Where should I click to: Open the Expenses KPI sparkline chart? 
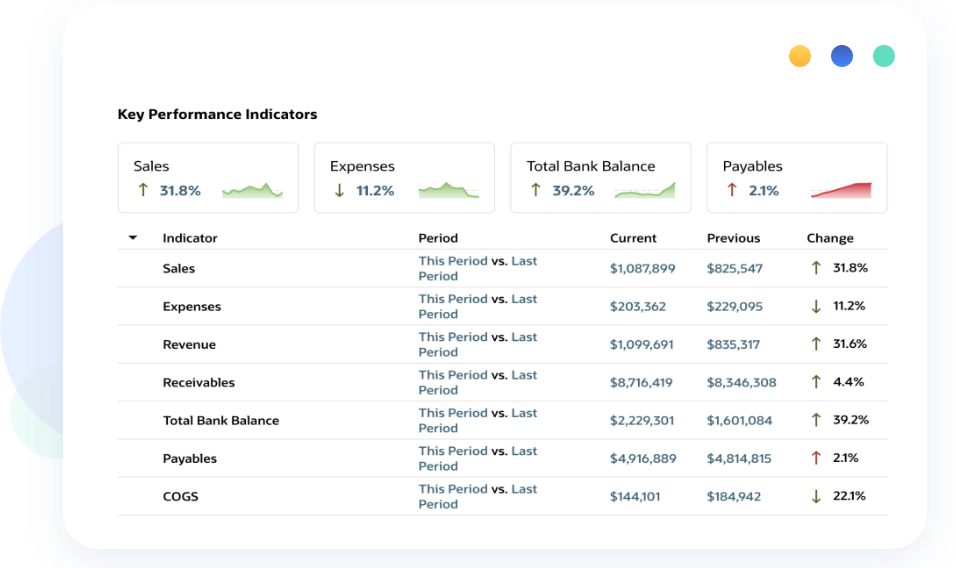click(448, 190)
